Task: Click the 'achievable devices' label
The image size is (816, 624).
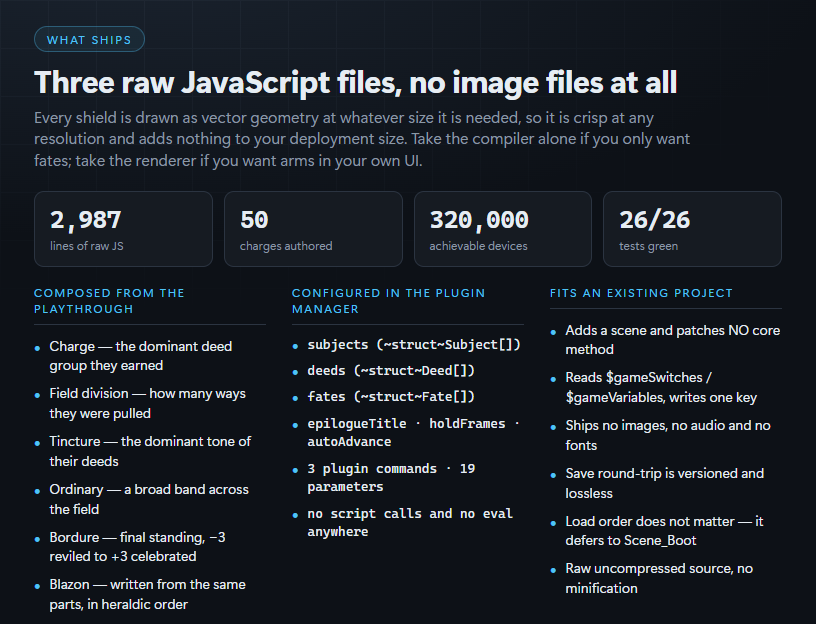Action: point(478,246)
